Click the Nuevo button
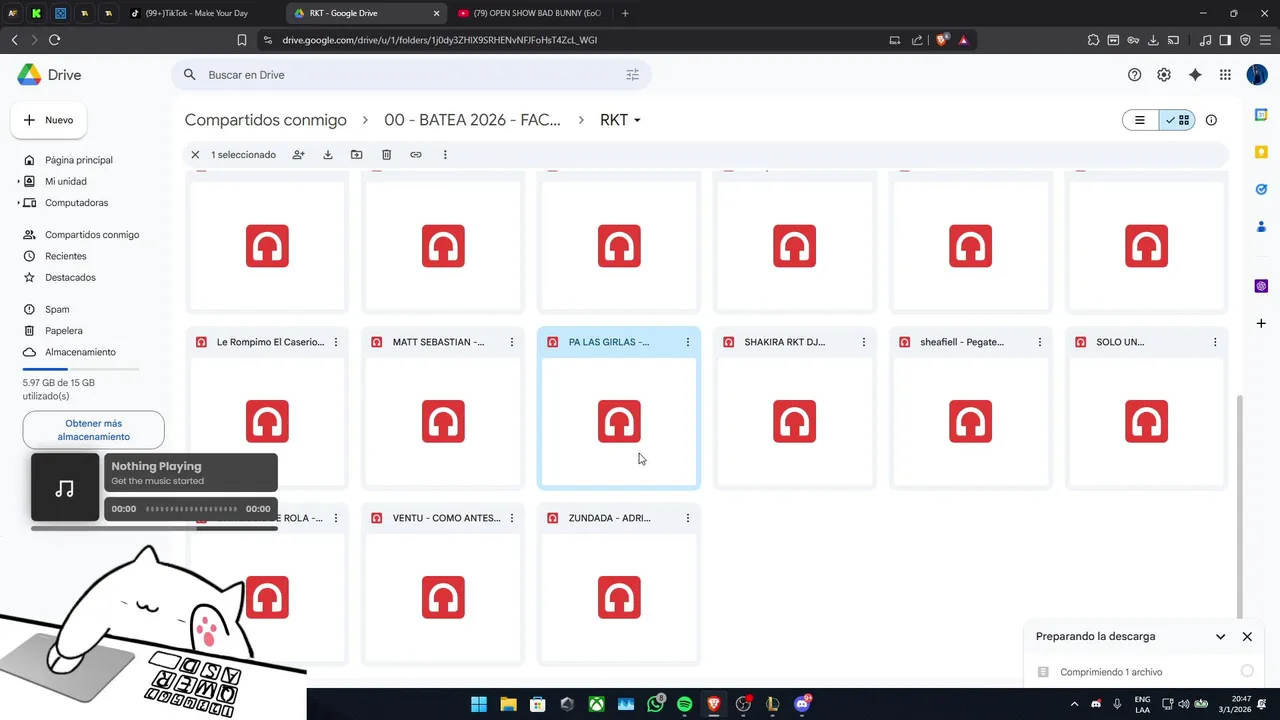Viewport: 1280px width, 720px height. click(48, 120)
